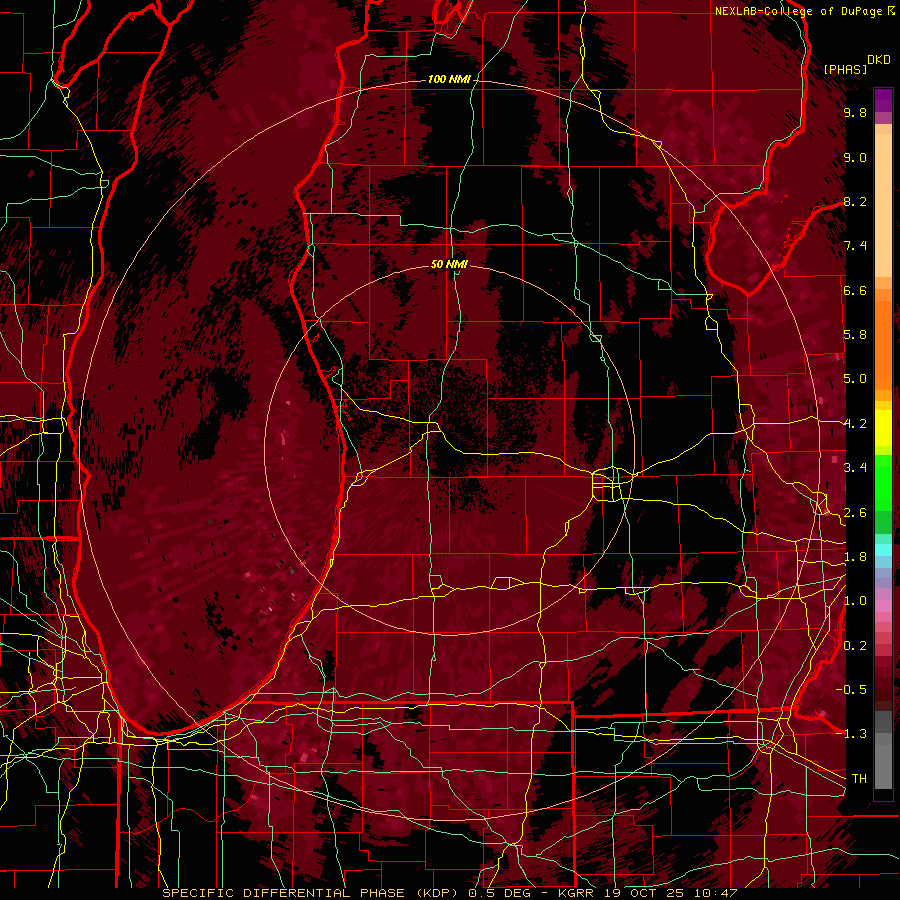900x900 pixels.
Task: Click the [PHAS] legend heading
Action: 845,69
